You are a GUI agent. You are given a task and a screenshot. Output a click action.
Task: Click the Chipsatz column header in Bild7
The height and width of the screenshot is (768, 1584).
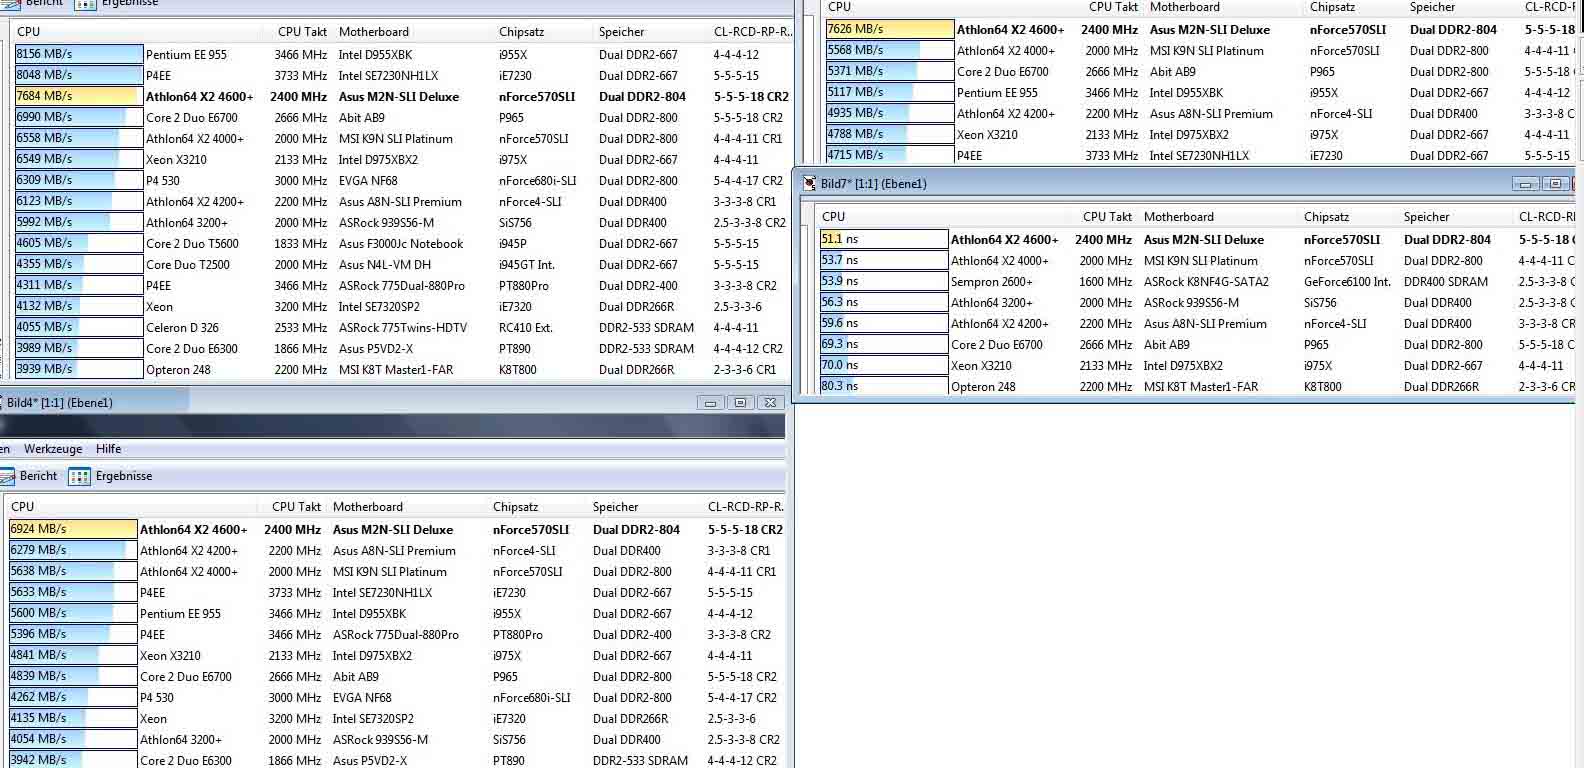[x=1326, y=217]
